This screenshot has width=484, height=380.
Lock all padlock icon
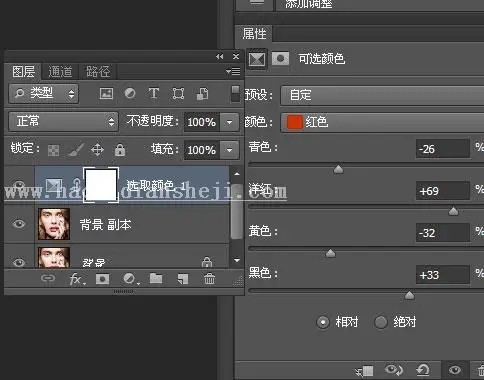click(x=120, y=150)
